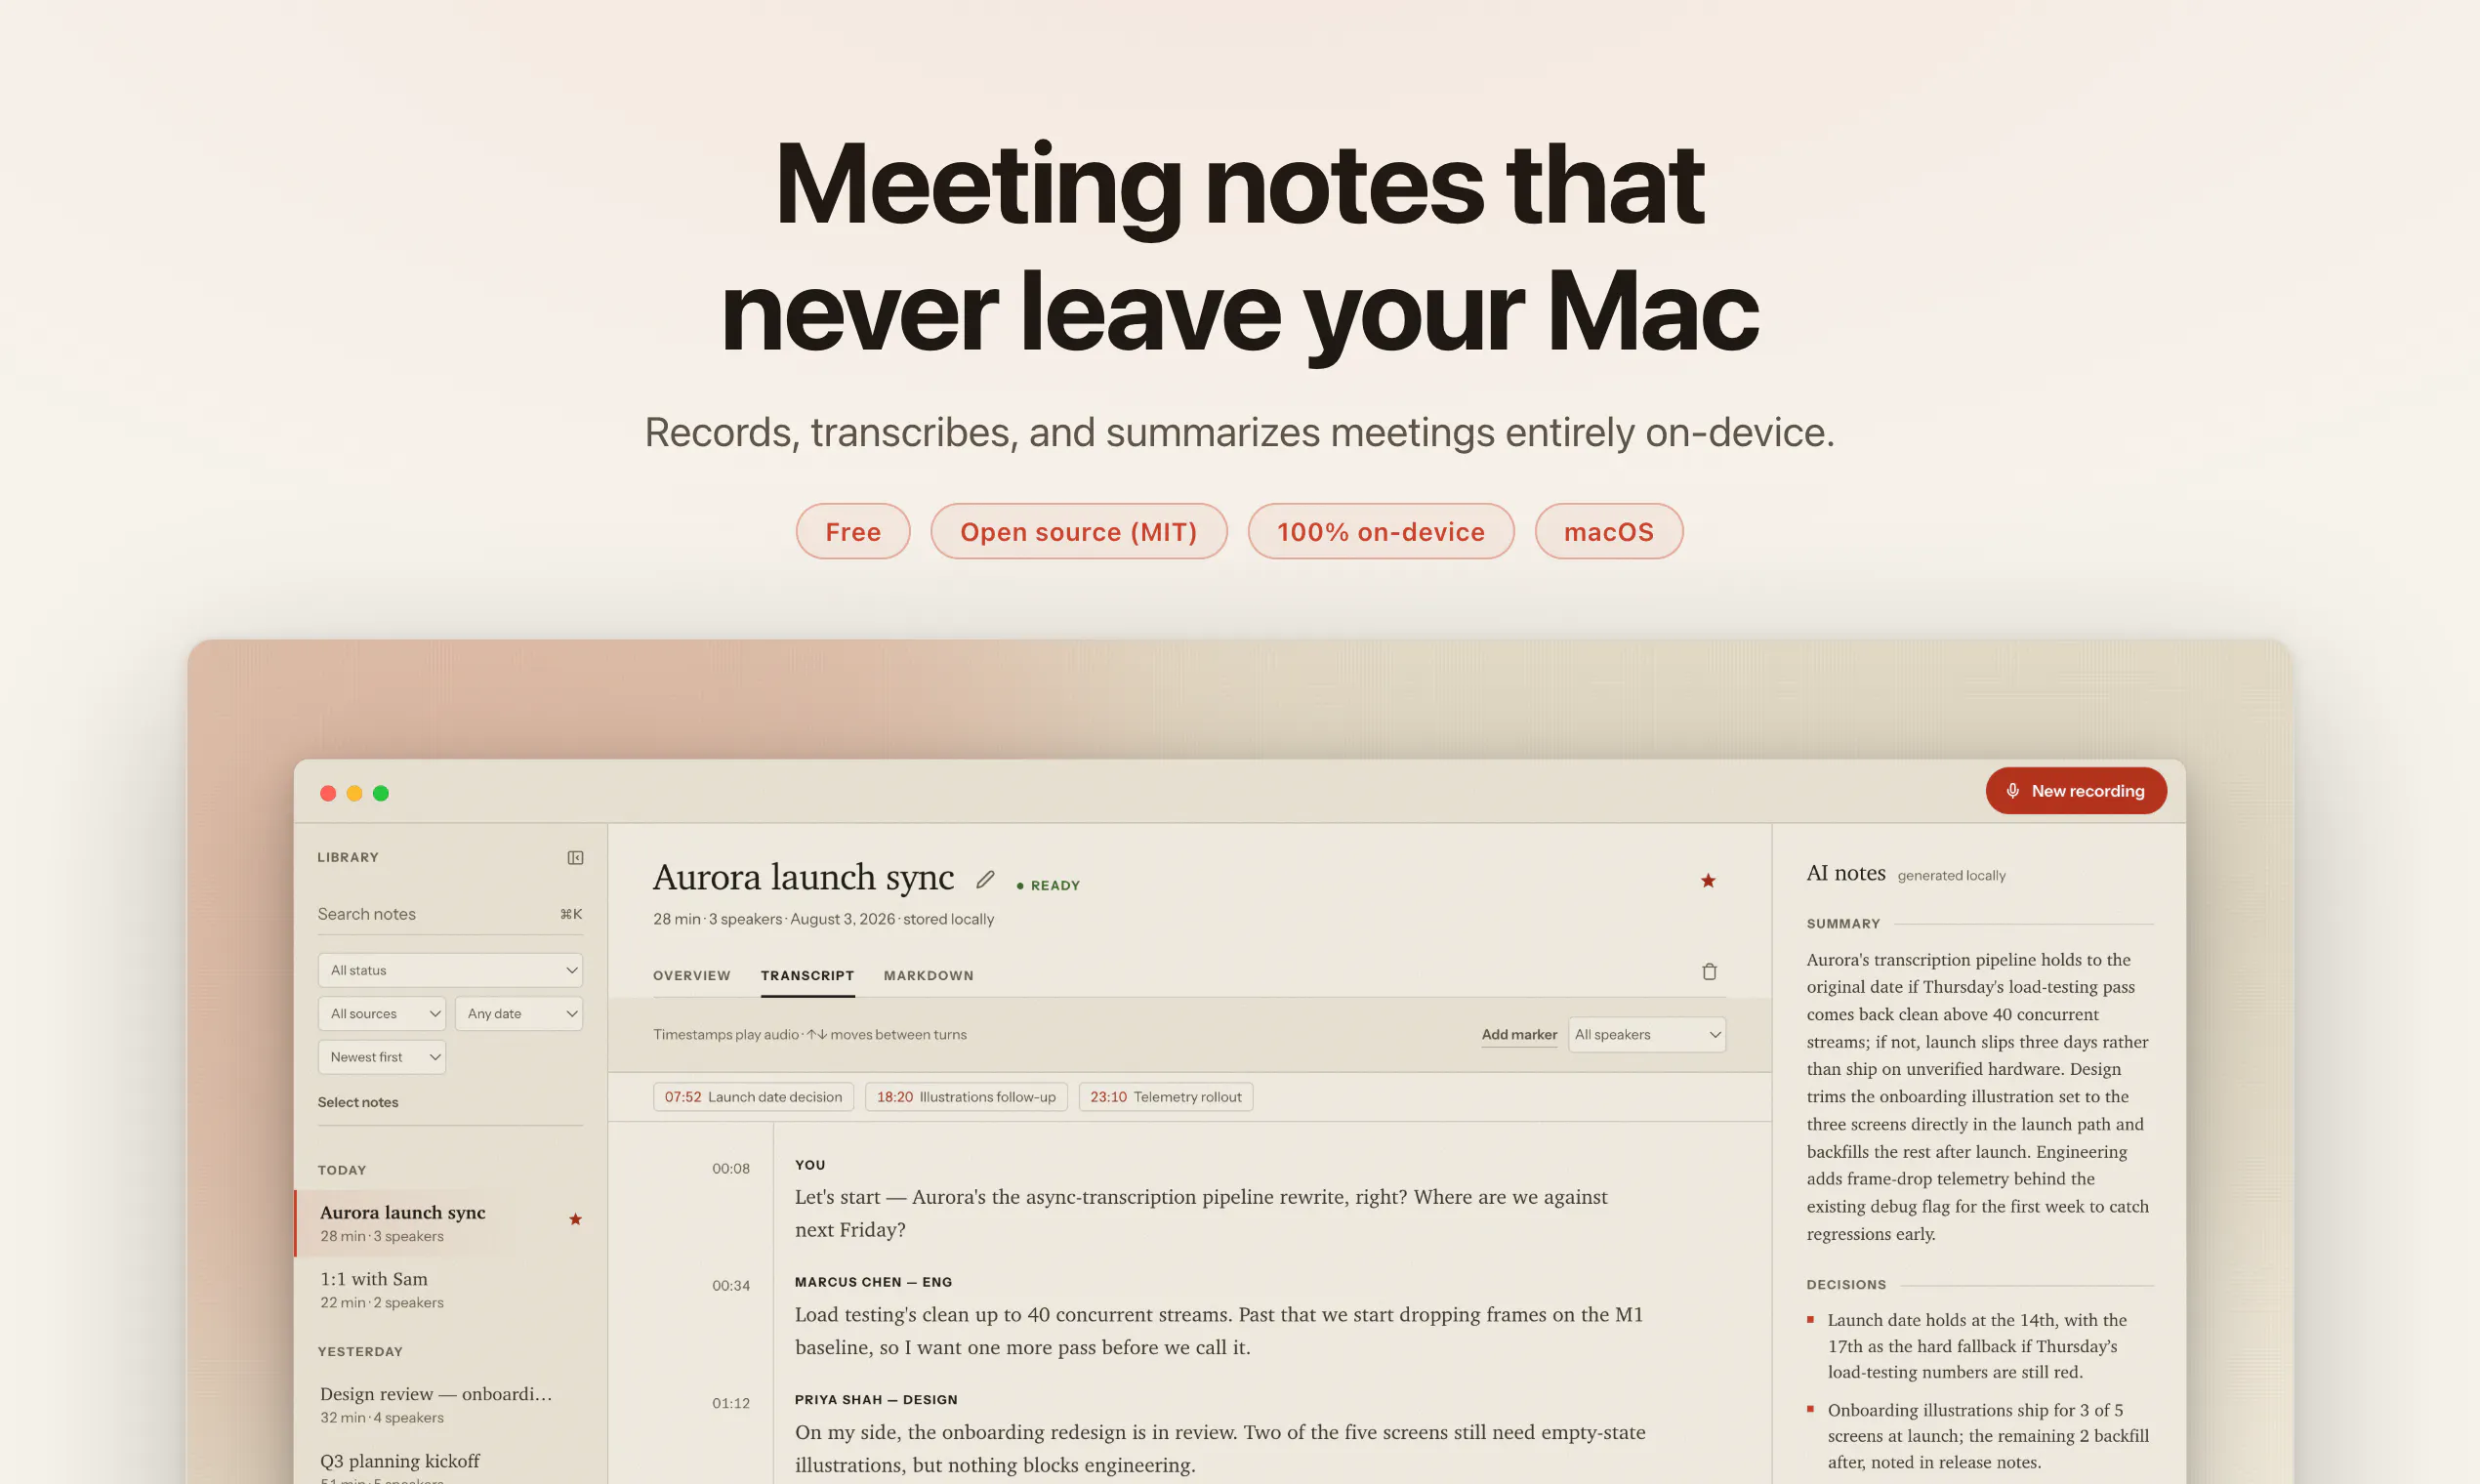This screenshot has height=1484, width=2480.
Task: Open the All speakers filter dropdown
Action: tap(1647, 1034)
